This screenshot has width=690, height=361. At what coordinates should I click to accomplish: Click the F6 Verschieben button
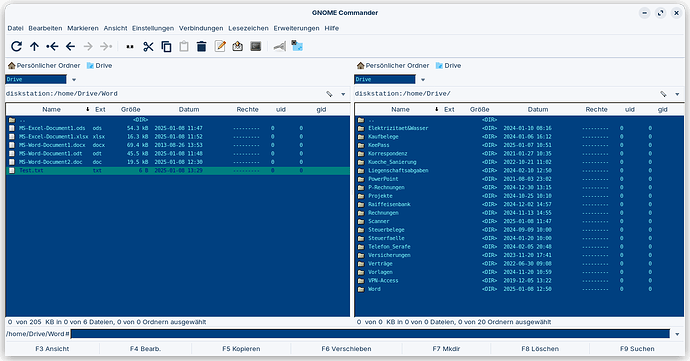tap(346, 349)
